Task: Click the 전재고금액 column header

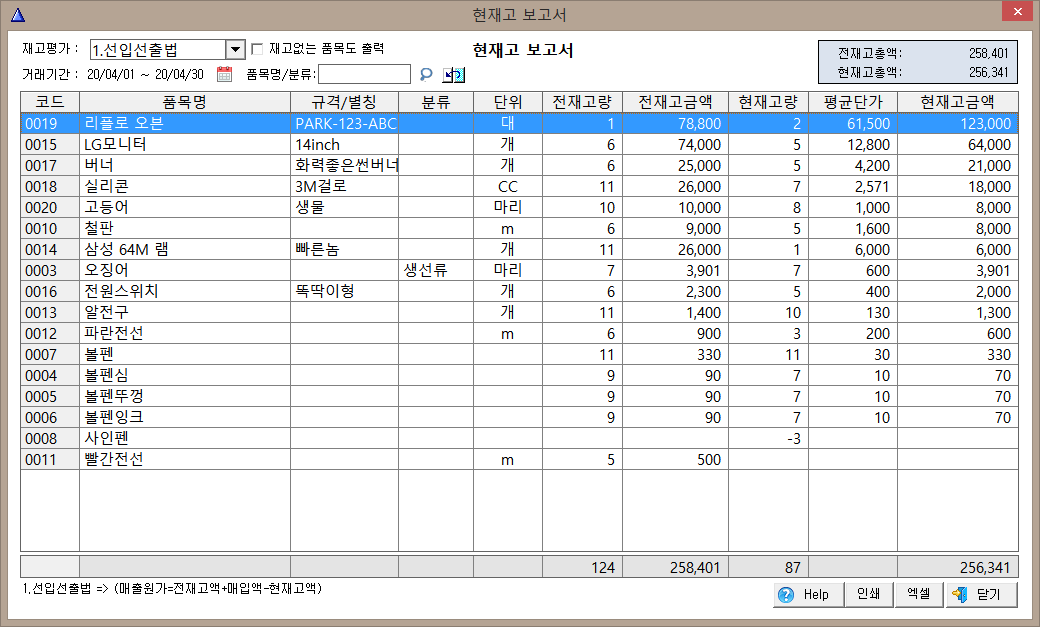Action: pyautogui.click(x=675, y=102)
